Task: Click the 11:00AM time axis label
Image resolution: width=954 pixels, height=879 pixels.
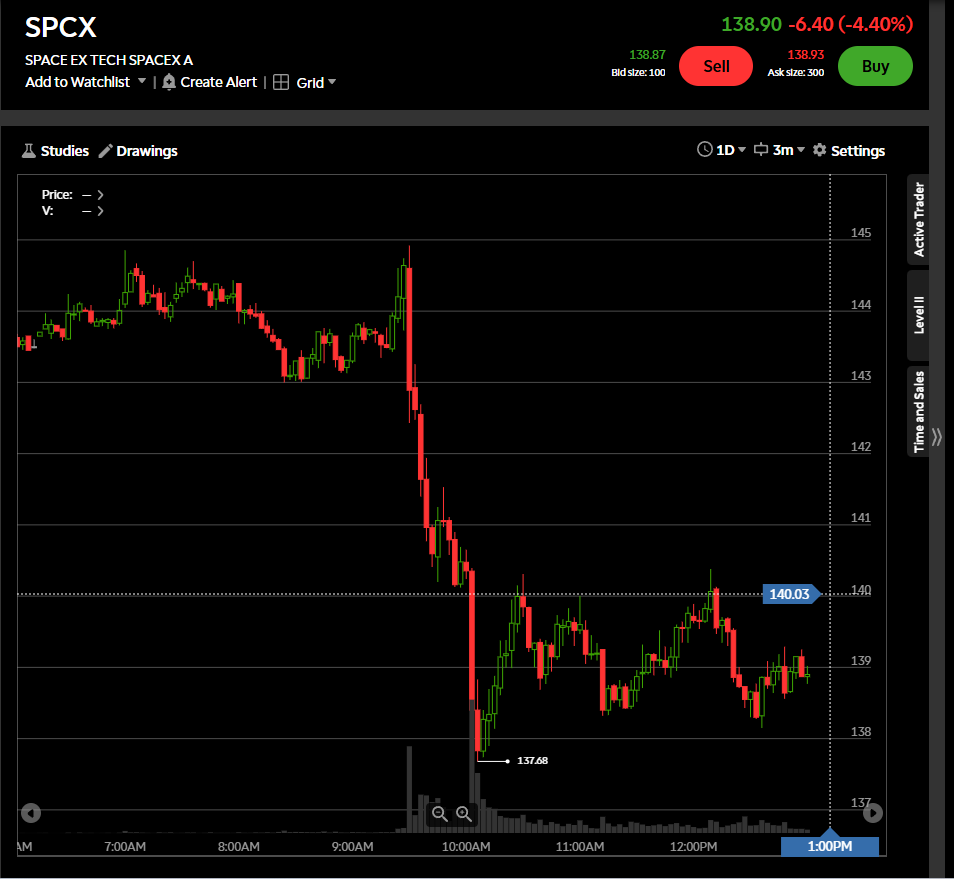Action: click(580, 846)
